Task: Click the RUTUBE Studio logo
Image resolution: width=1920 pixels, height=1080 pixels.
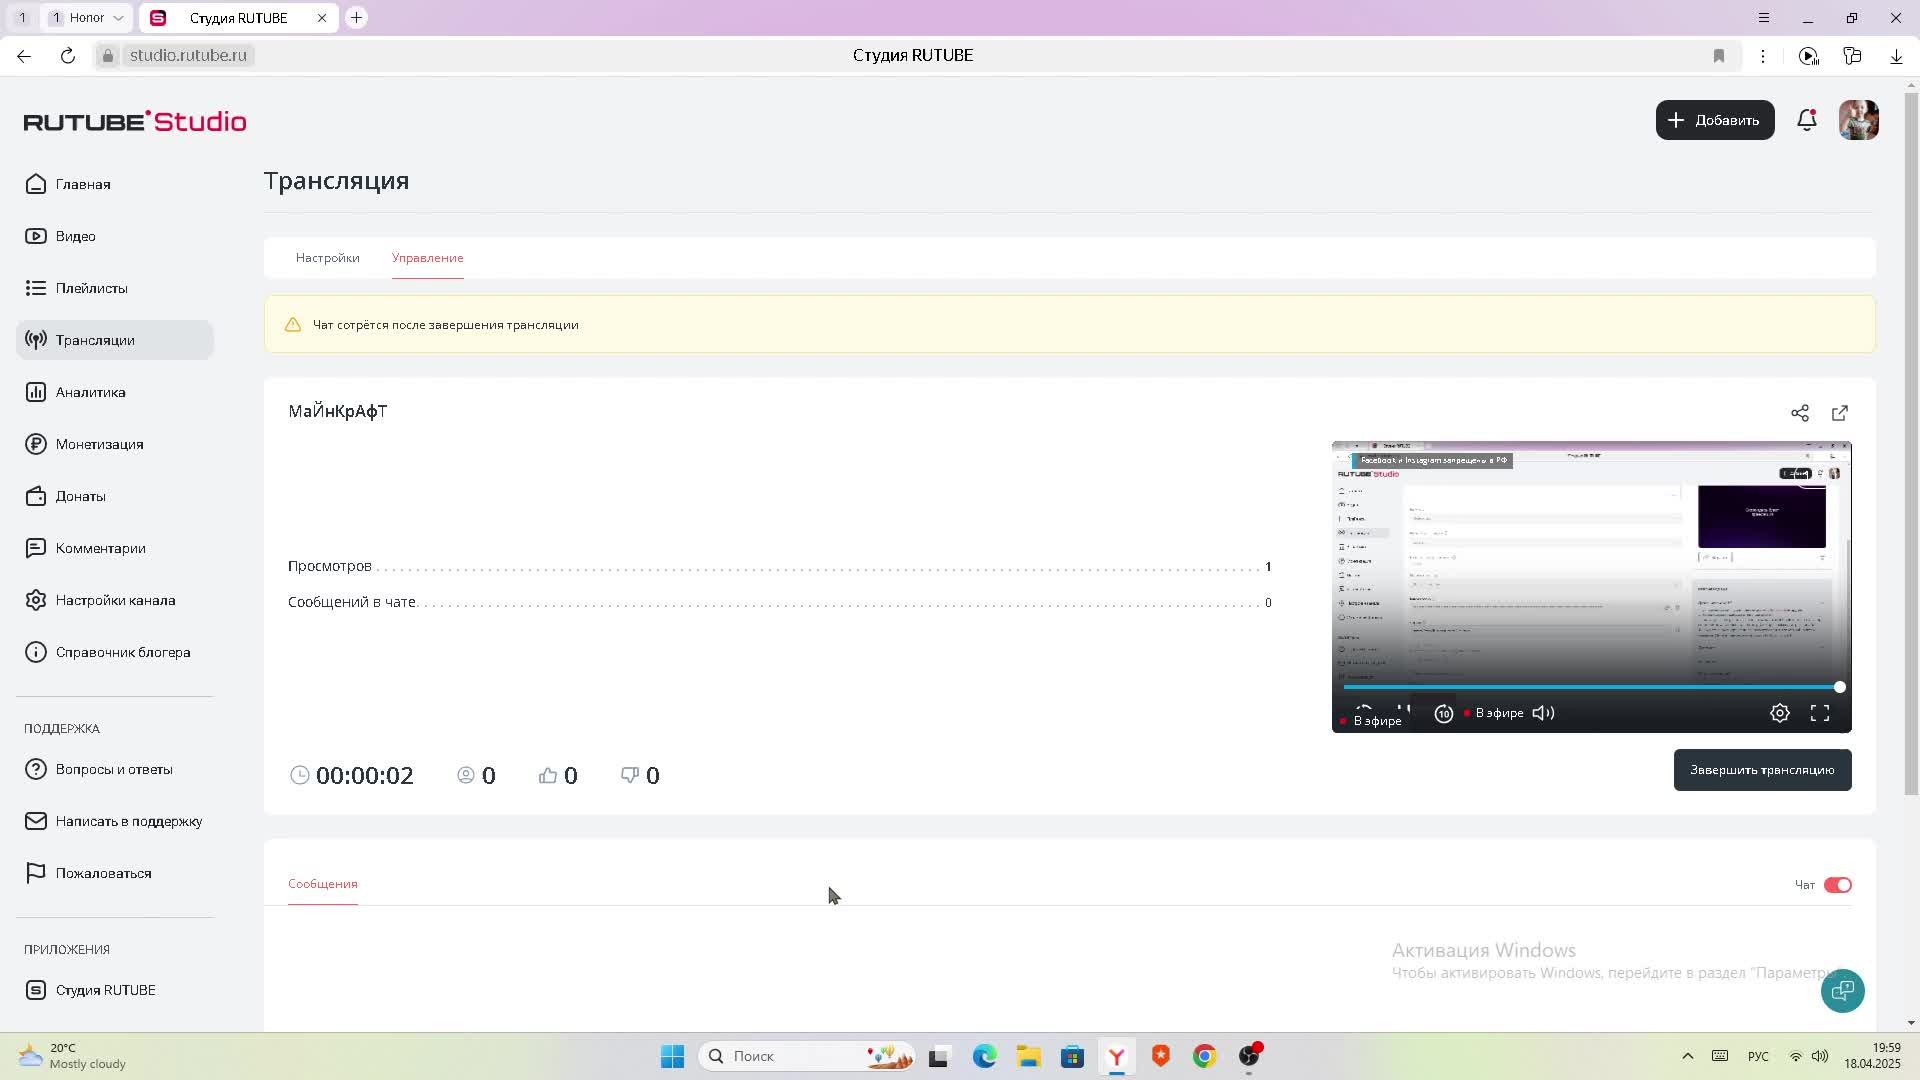Action: tap(135, 121)
